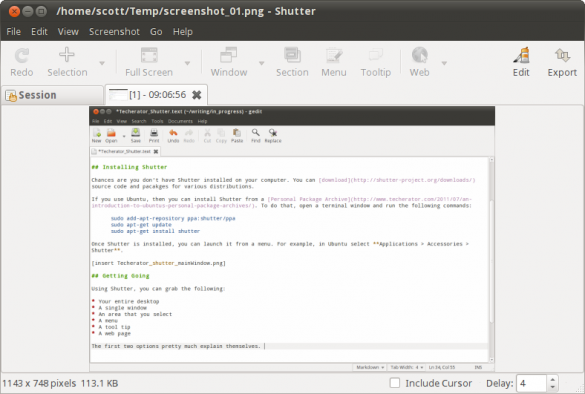Screen dimensions: 585x394
Task: Enable the Include Cursor checkbox
Action: (395, 383)
